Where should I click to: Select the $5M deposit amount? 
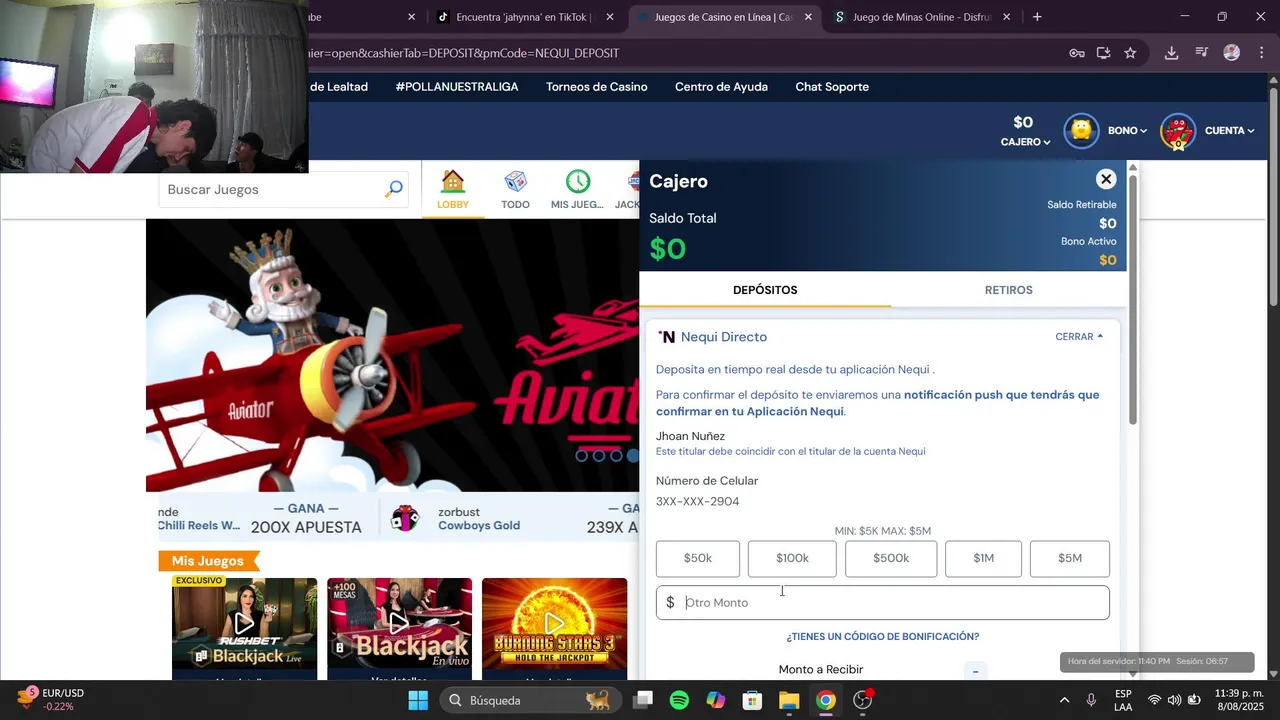tap(1070, 559)
